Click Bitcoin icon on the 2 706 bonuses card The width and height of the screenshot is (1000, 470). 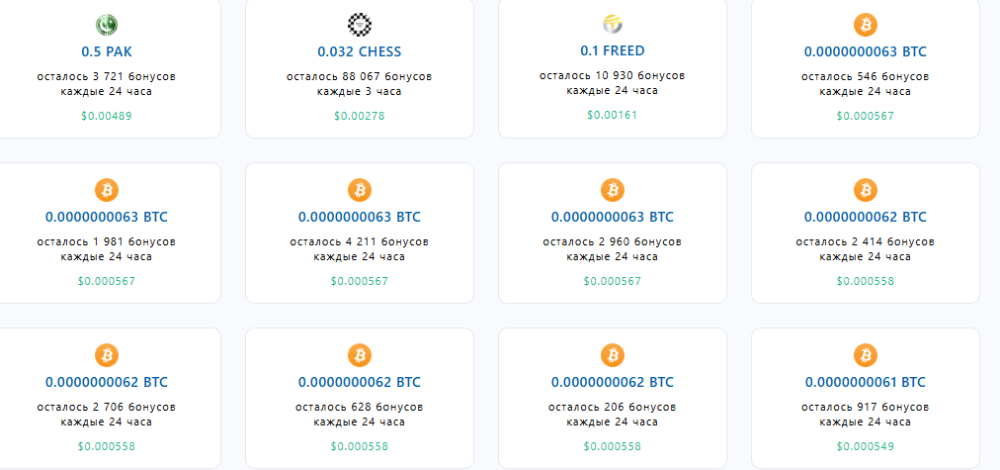pos(106,354)
